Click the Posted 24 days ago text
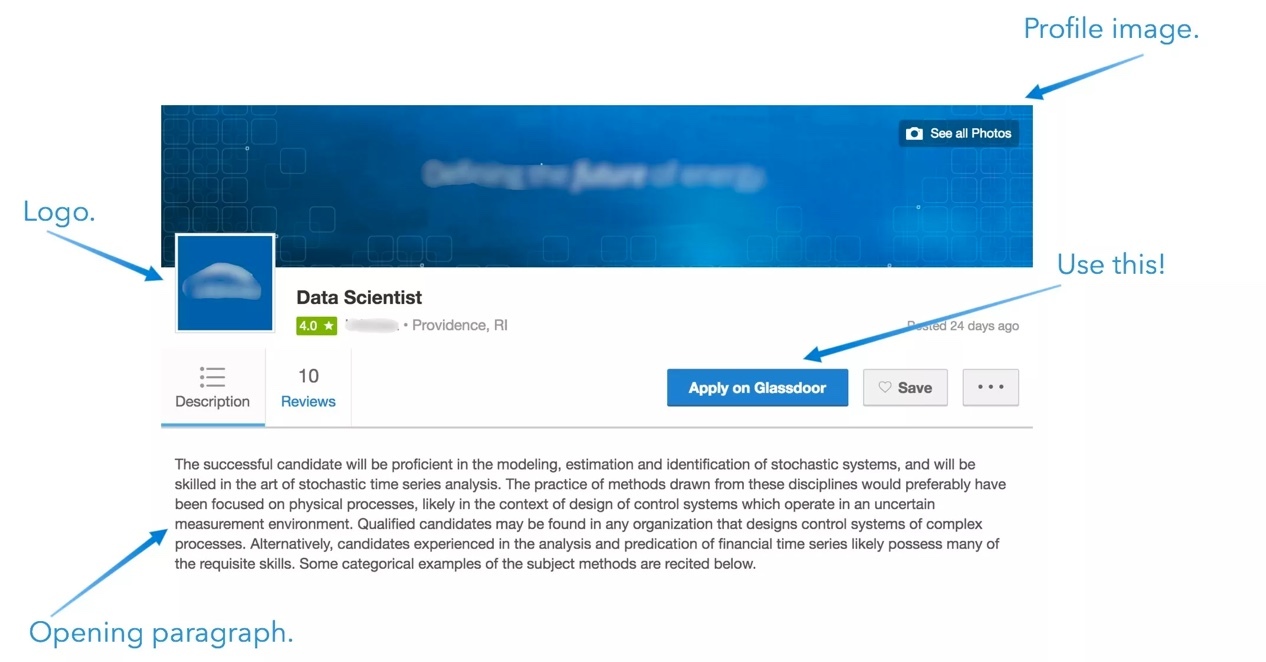Image resolution: width=1266 pixels, height=662 pixels. point(963,325)
